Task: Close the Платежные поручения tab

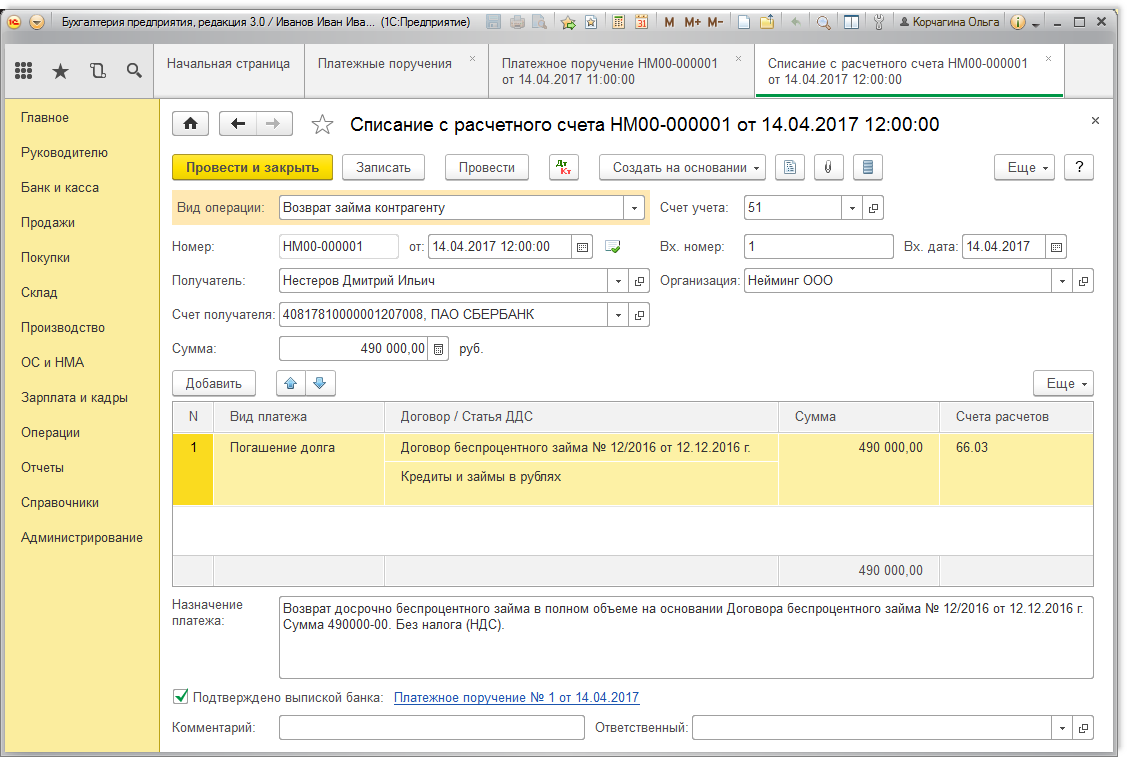Action: [472, 59]
